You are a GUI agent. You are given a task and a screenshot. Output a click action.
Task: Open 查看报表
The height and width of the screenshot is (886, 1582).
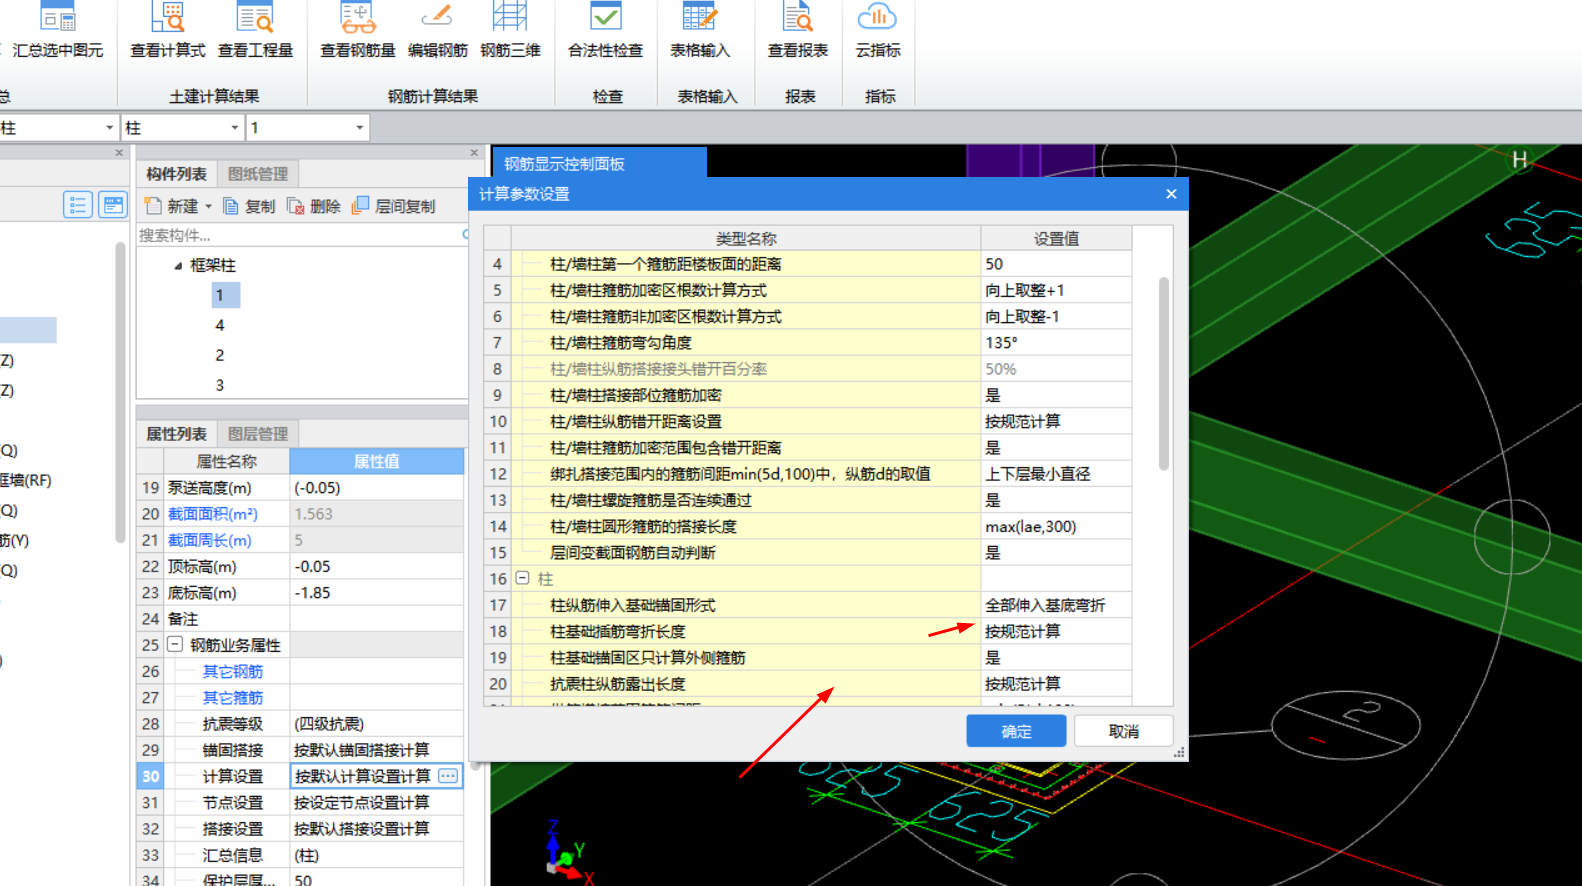click(797, 31)
